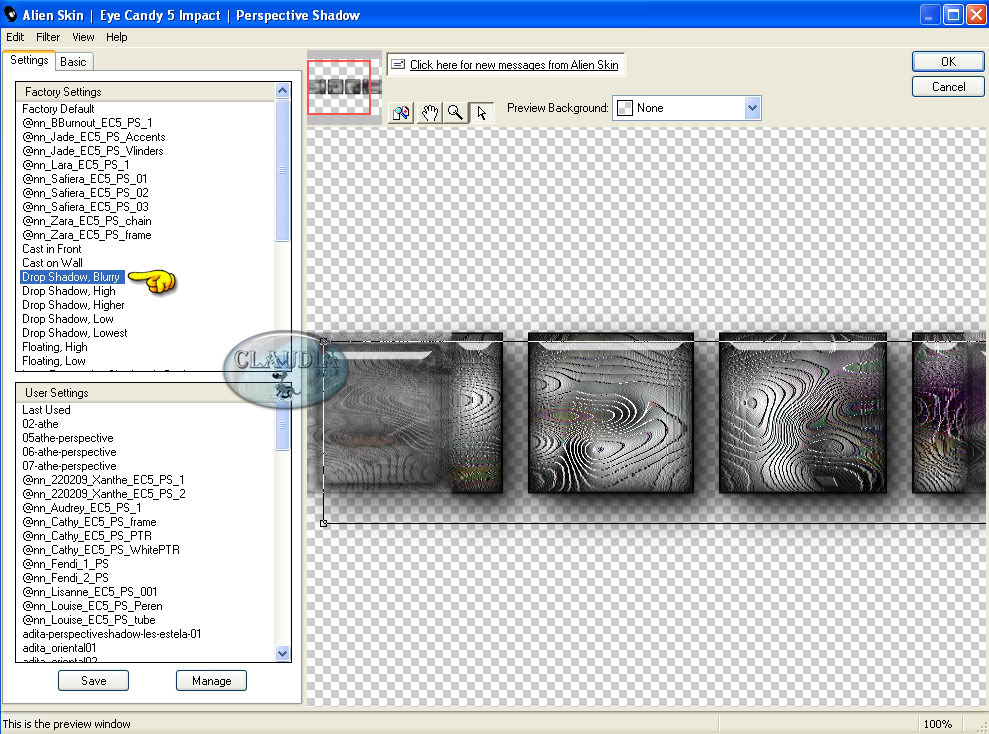Open new messages from Alien Skin link
This screenshot has width=989, height=734.
(x=514, y=64)
